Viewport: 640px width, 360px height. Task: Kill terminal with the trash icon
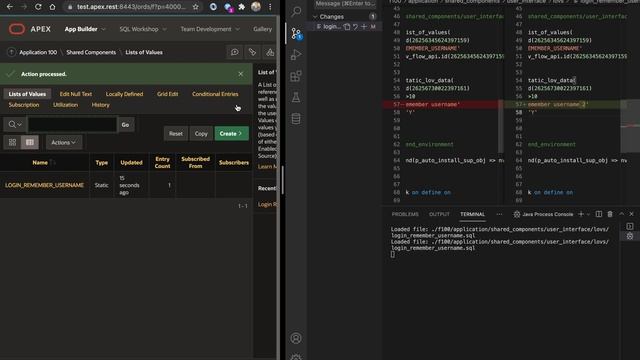coord(610,214)
